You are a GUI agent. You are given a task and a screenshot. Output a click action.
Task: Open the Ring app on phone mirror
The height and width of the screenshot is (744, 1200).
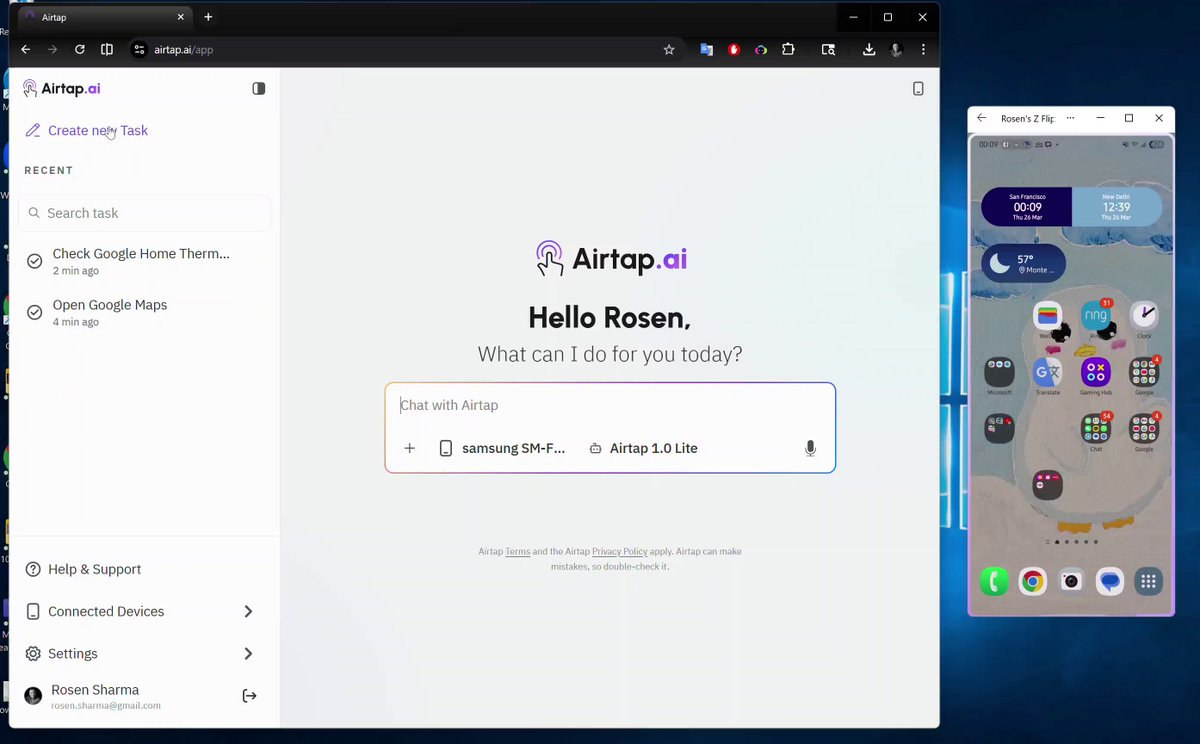[1096, 316]
